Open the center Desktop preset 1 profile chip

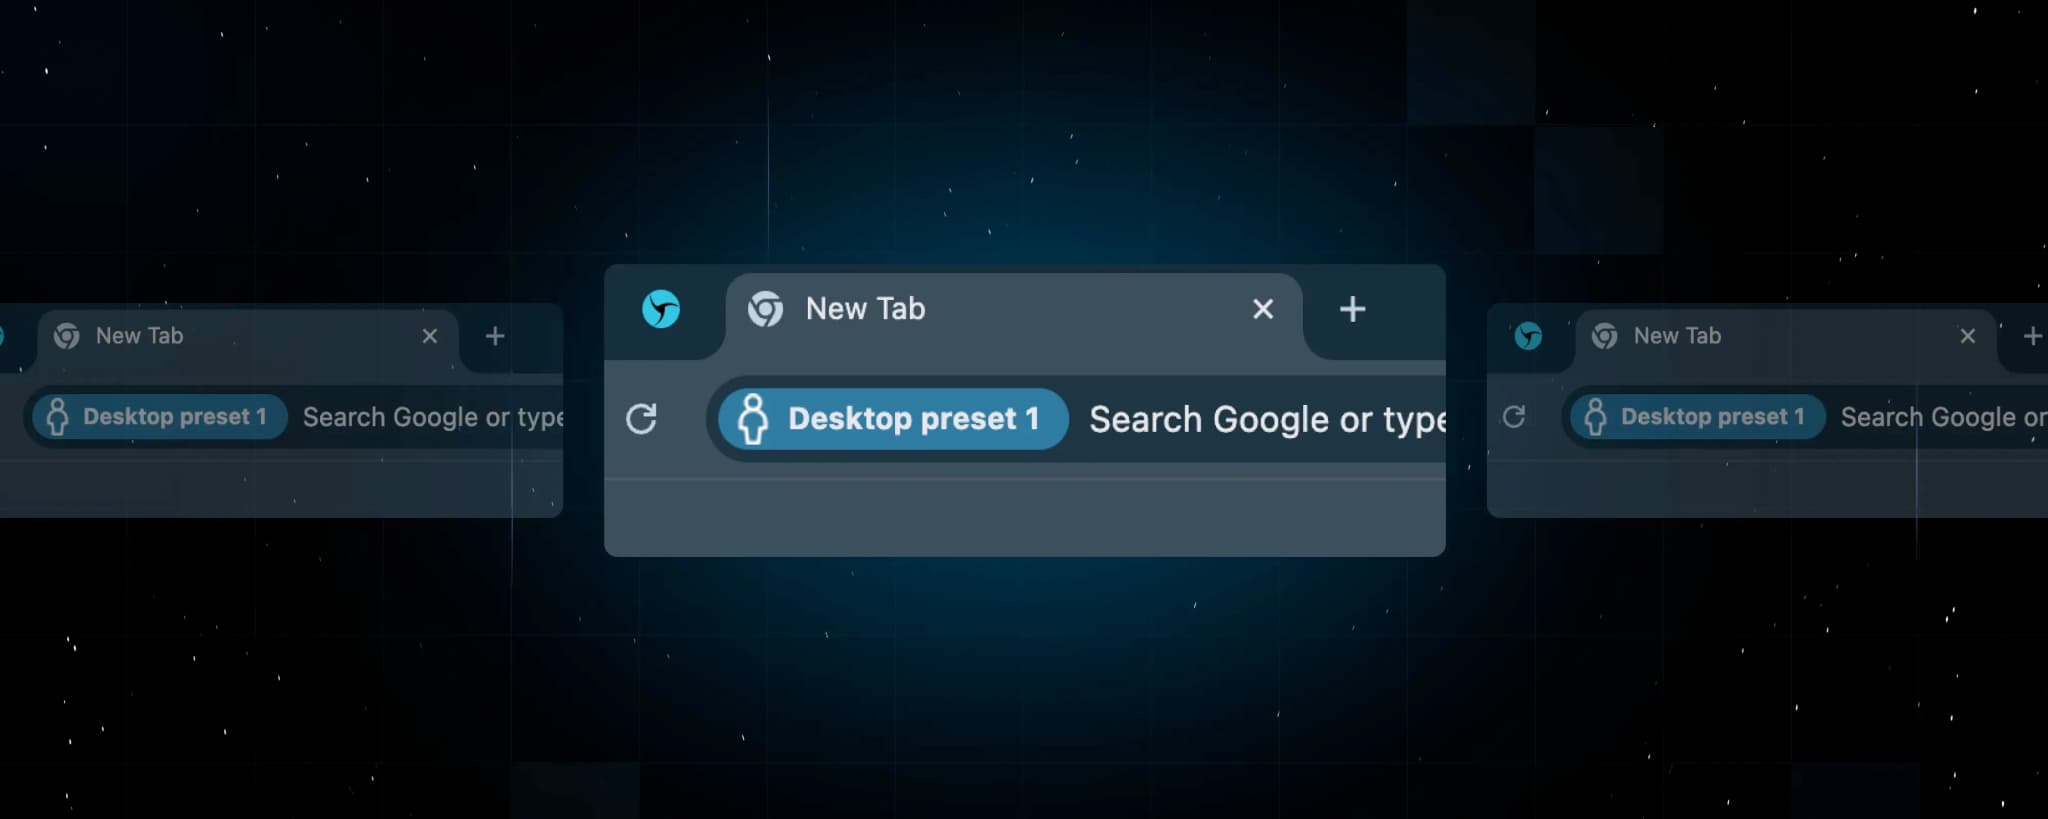coord(894,418)
